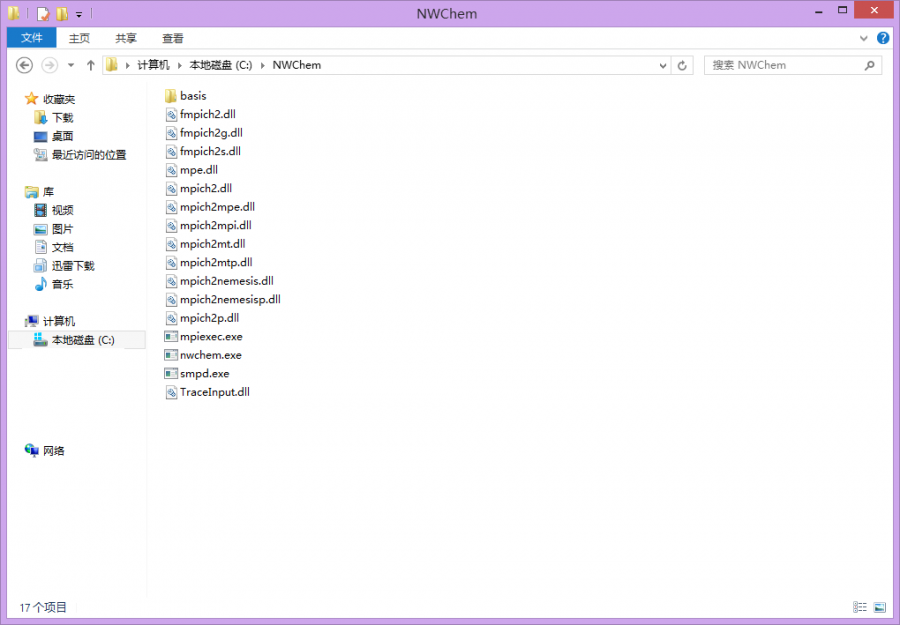Screen dimensions: 900x625
Task: Maximize the NWChem window
Action: click(x=843, y=10)
